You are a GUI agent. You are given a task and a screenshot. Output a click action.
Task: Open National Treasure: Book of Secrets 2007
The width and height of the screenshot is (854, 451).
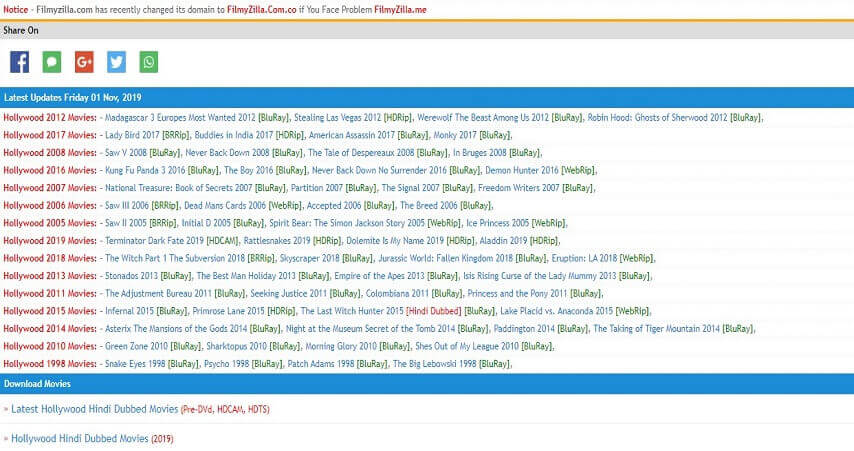click(195, 188)
